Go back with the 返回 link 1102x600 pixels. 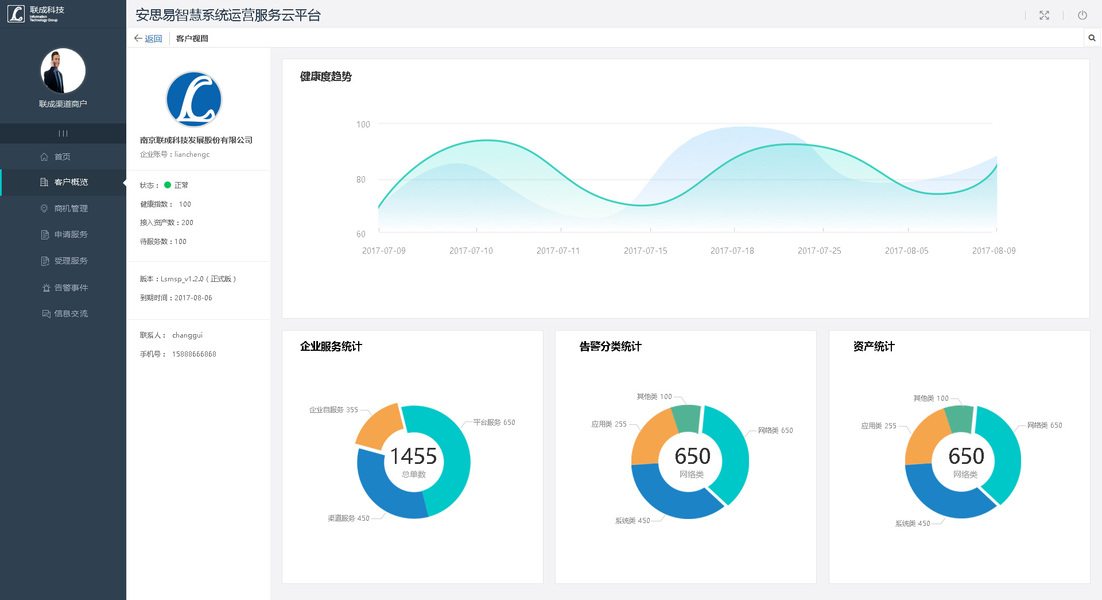[148, 39]
